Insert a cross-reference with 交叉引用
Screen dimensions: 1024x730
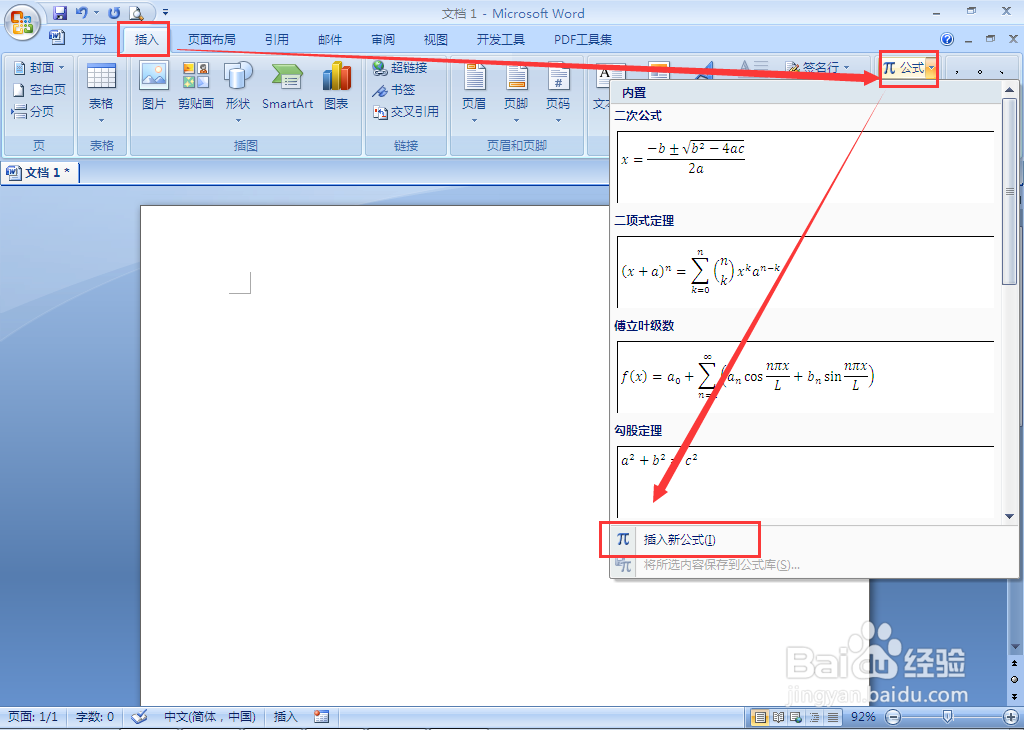click(406, 112)
